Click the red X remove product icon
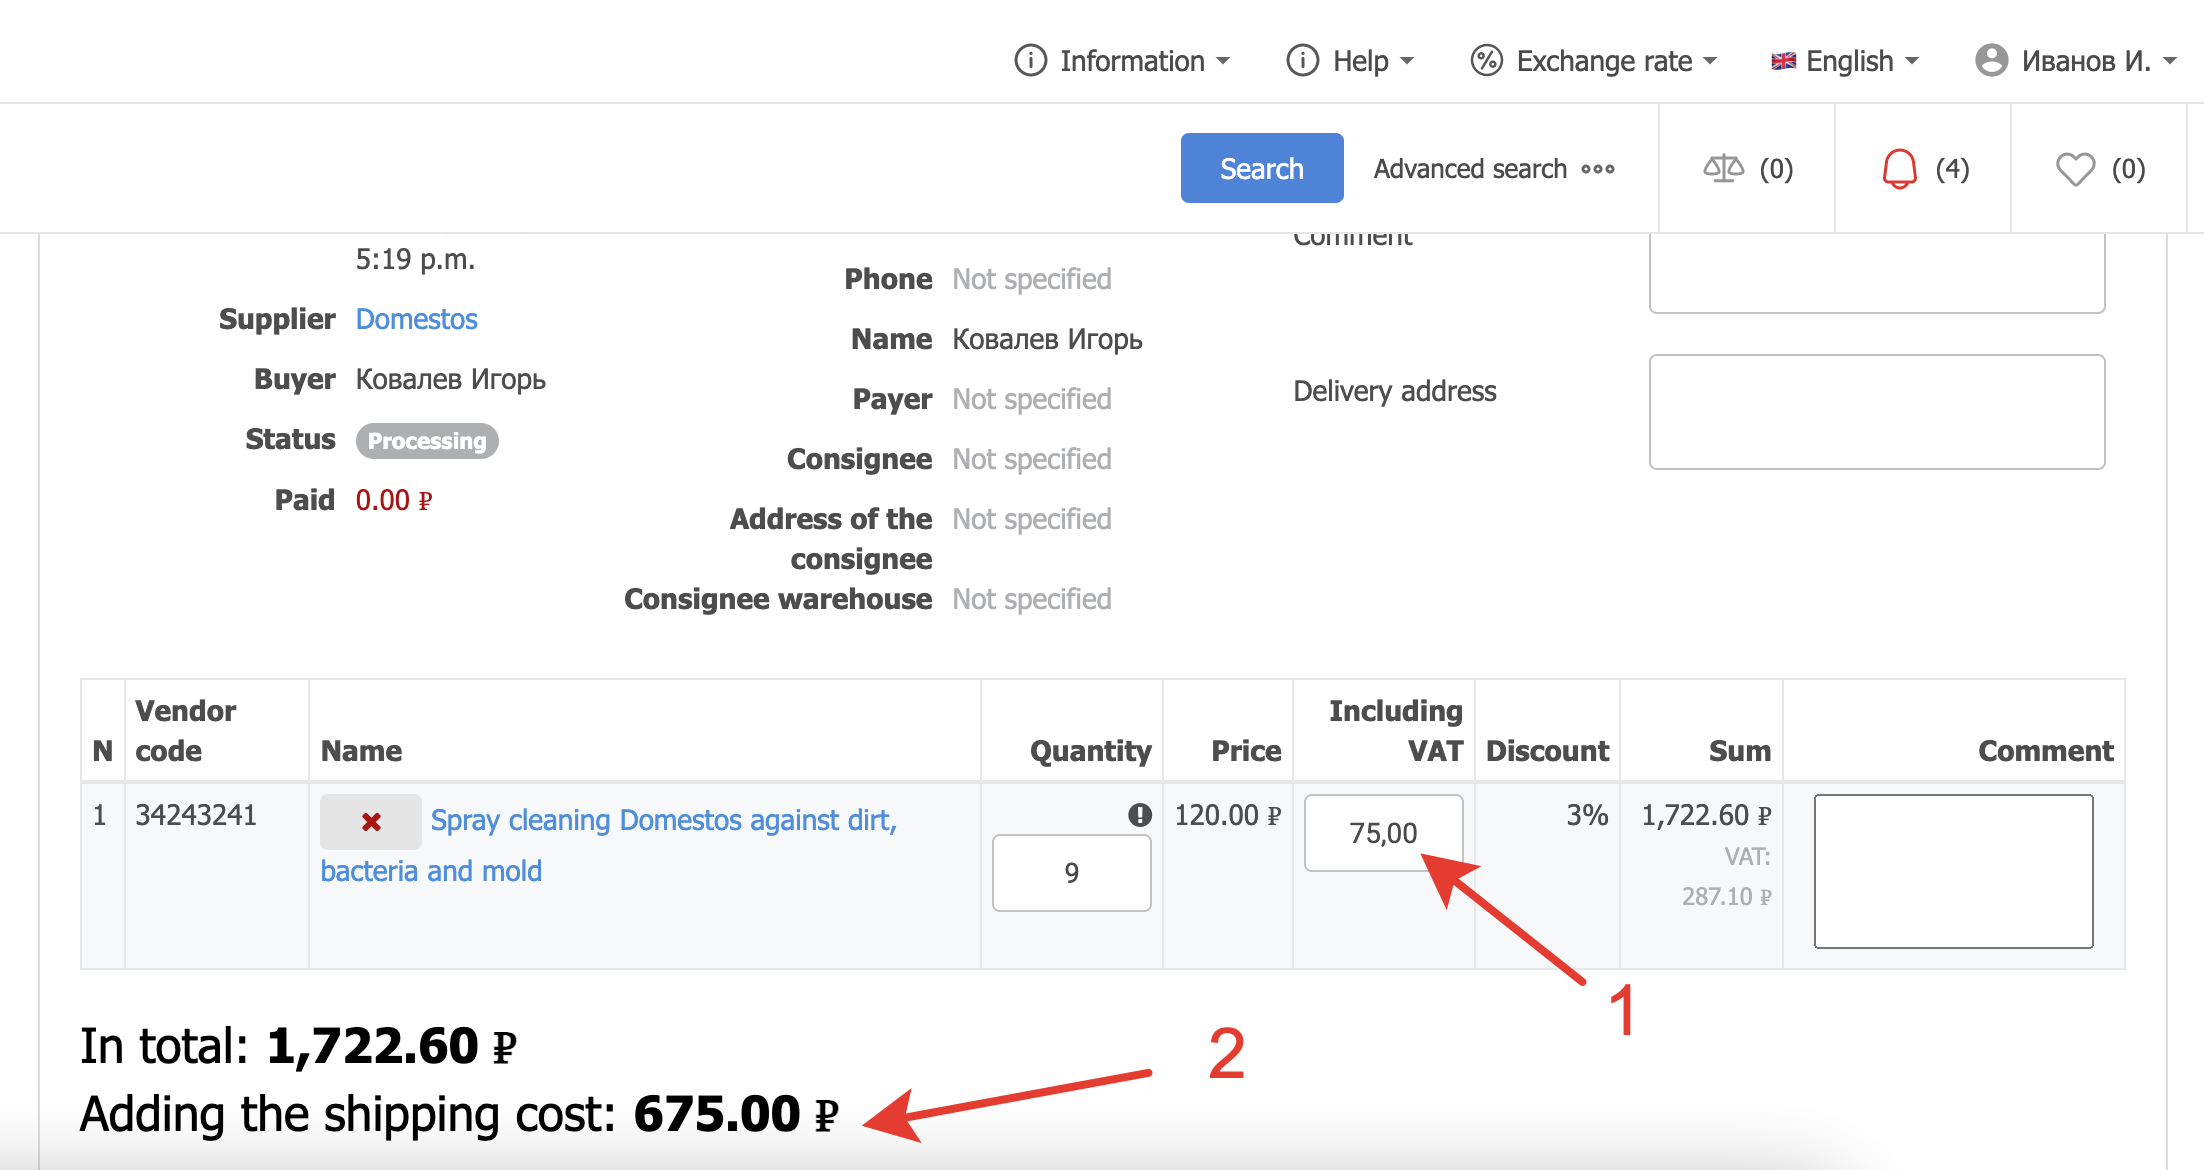 tap(371, 822)
